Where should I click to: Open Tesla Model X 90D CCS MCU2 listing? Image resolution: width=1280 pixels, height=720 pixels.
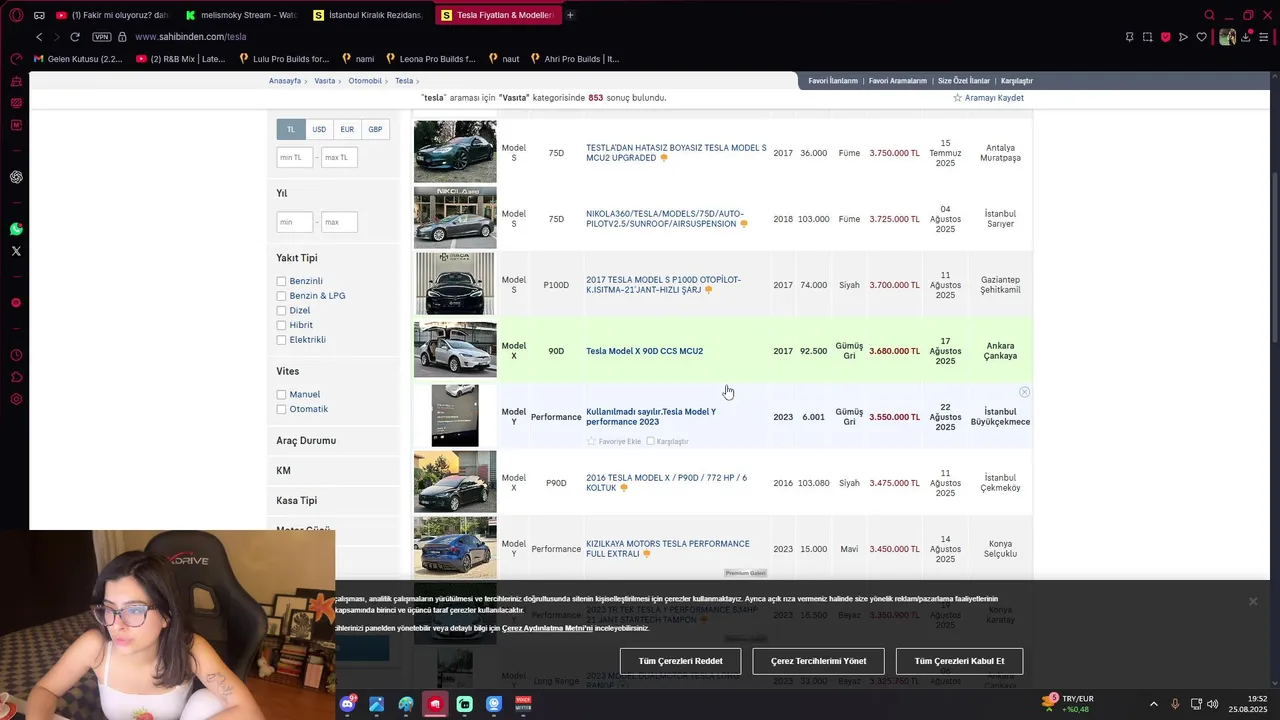pyautogui.click(x=644, y=351)
